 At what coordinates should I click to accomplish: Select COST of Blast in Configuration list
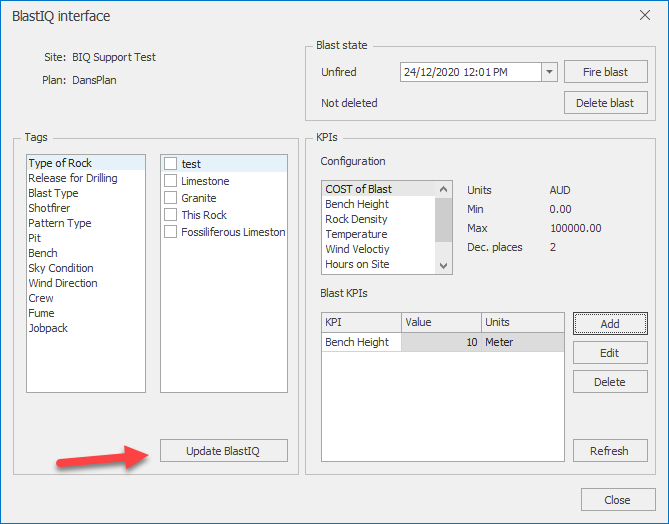click(378, 189)
